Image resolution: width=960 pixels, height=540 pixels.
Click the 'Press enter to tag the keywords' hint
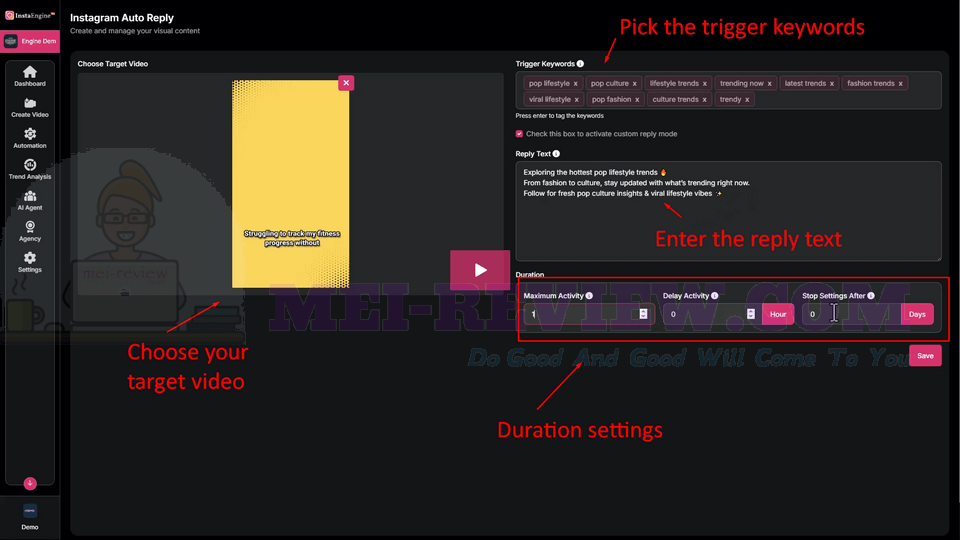click(x=559, y=116)
